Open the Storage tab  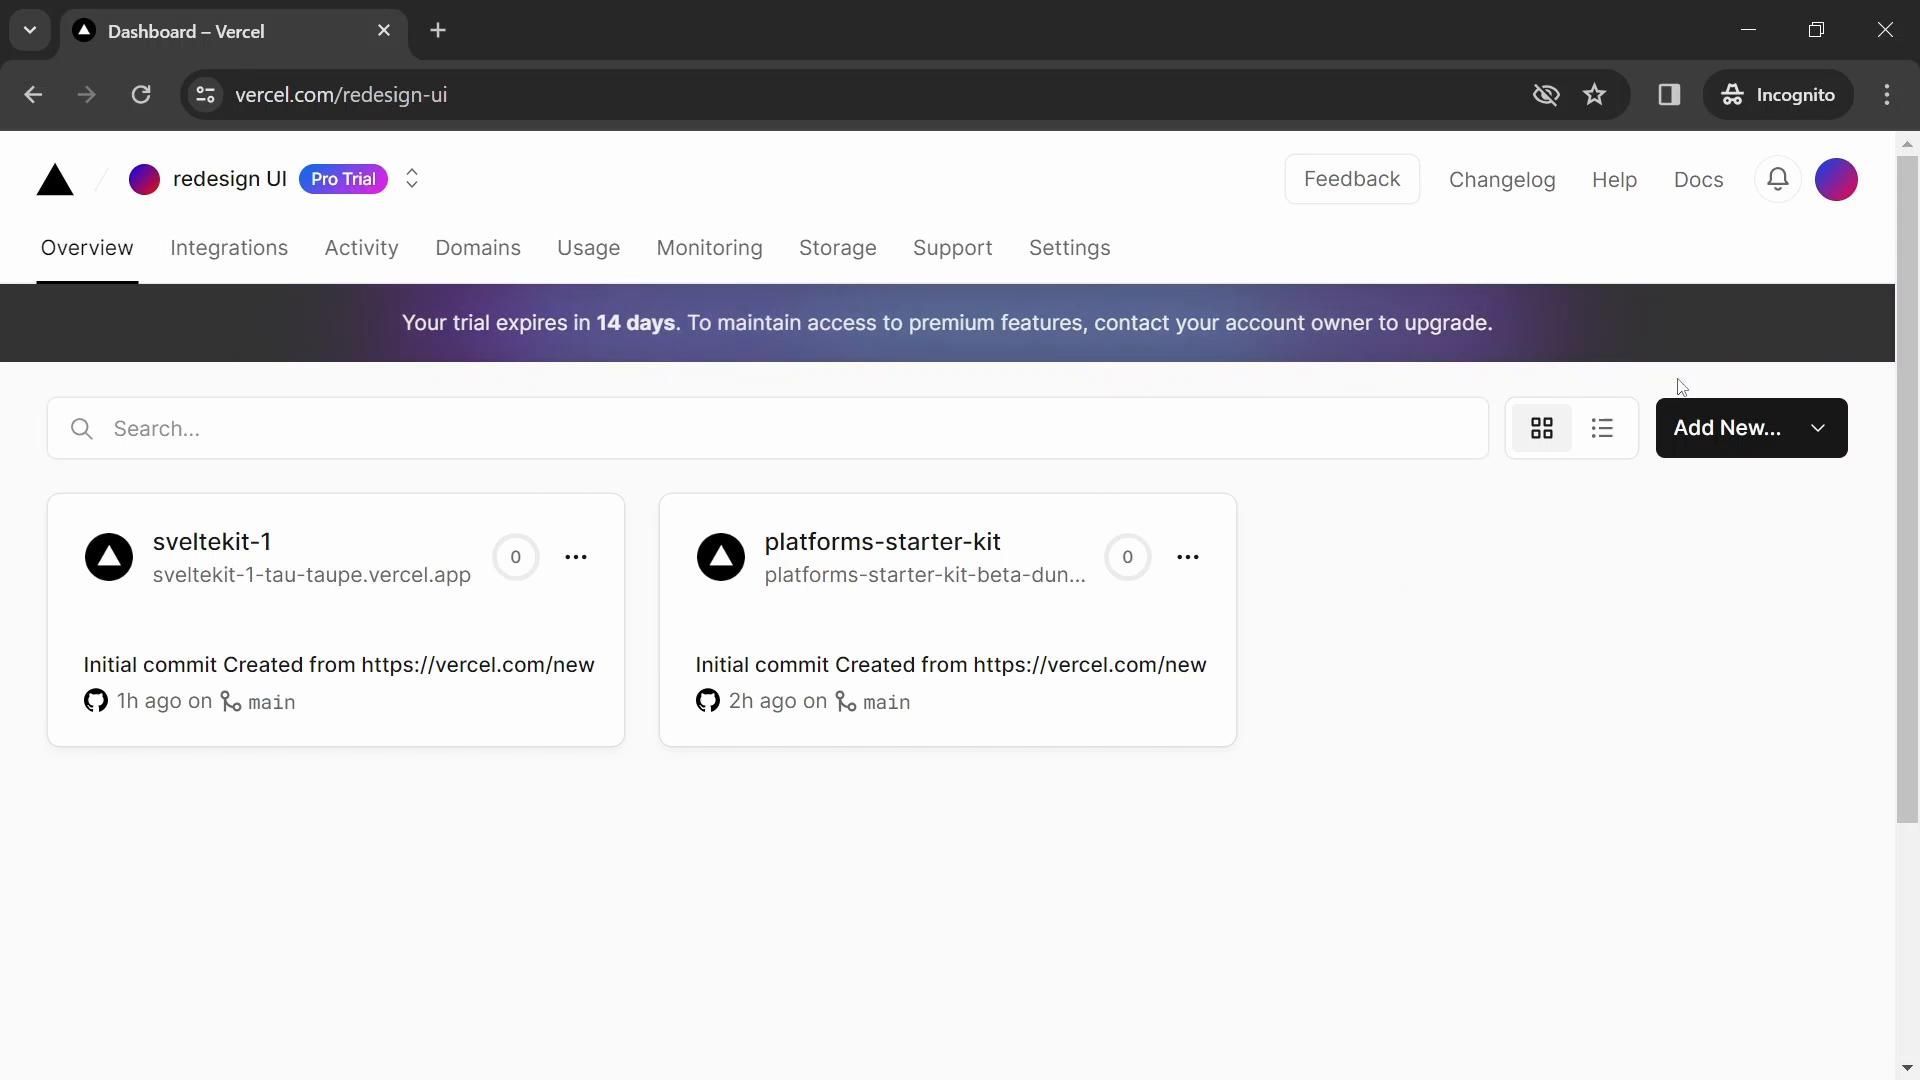[837, 248]
